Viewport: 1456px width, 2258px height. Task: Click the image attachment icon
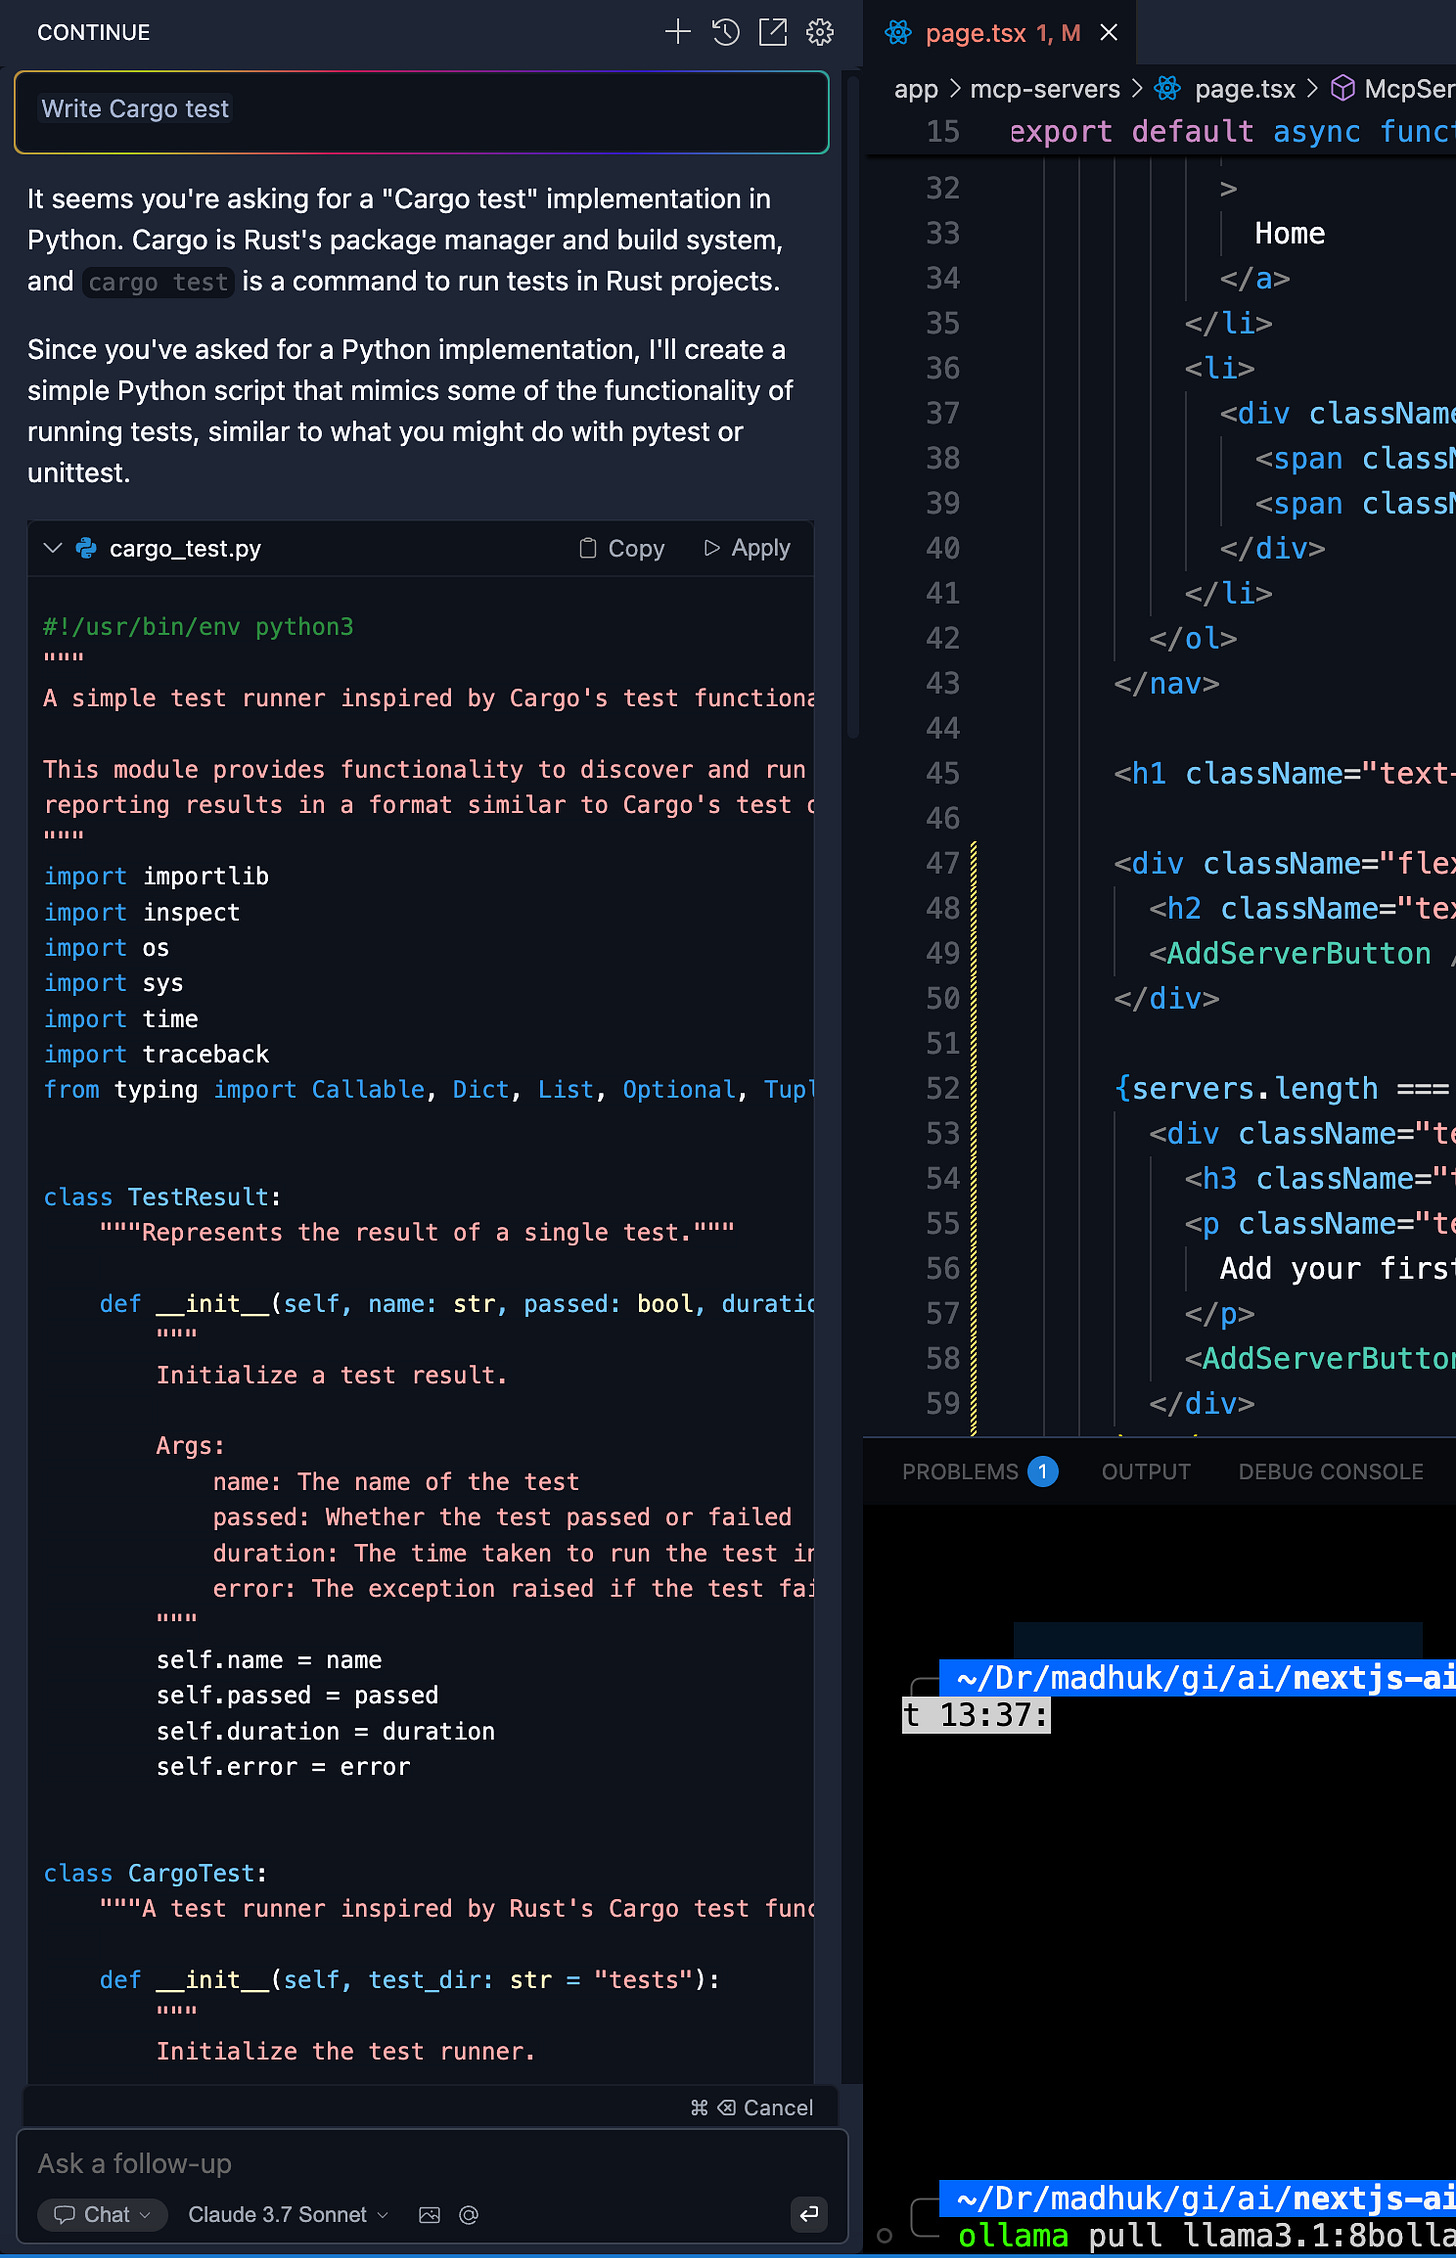click(429, 2215)
